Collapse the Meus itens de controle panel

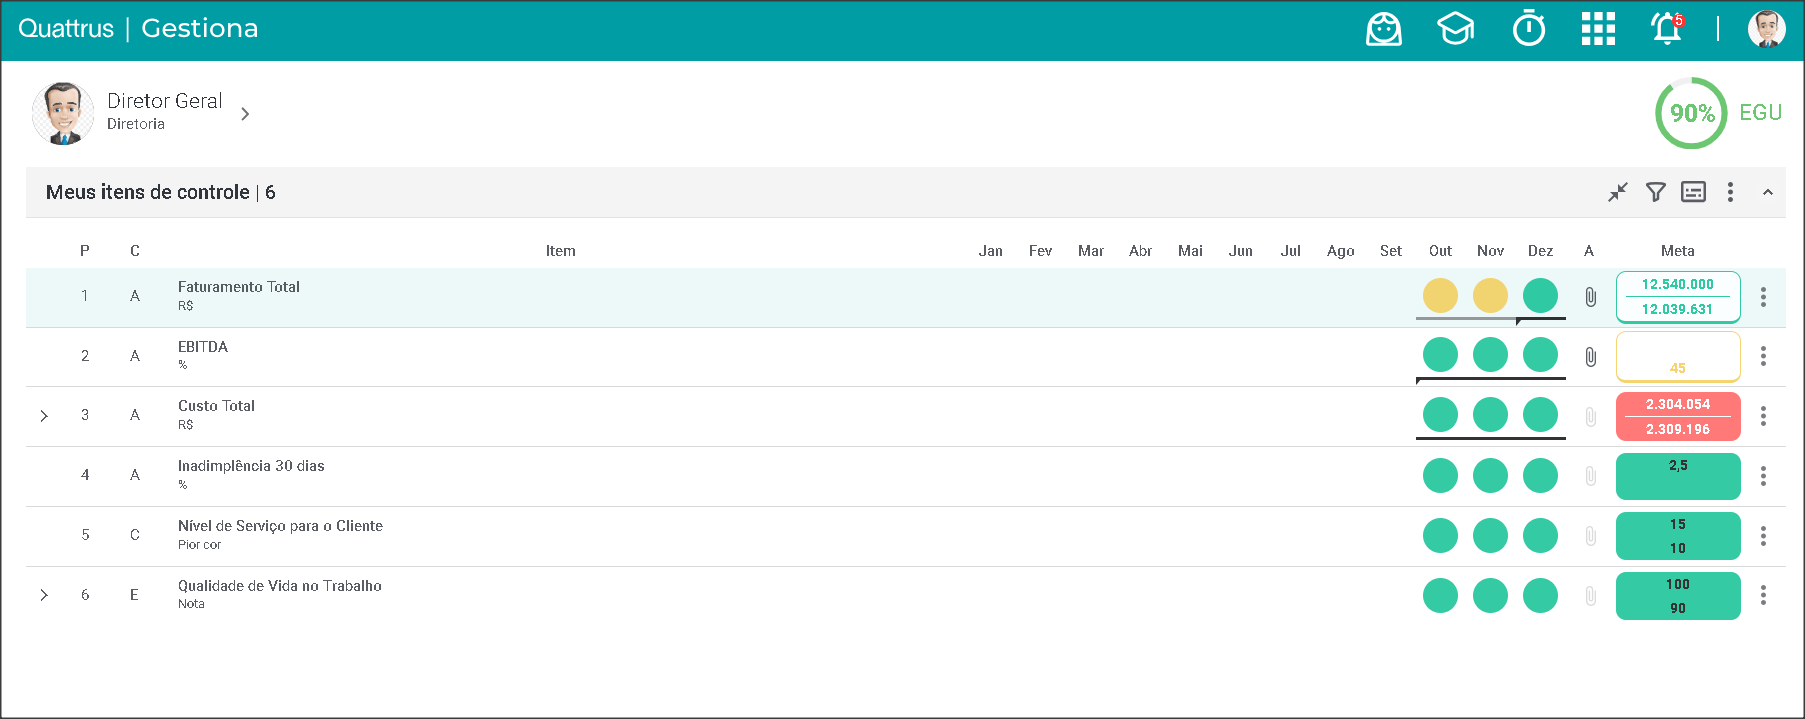pos(1767,192)
